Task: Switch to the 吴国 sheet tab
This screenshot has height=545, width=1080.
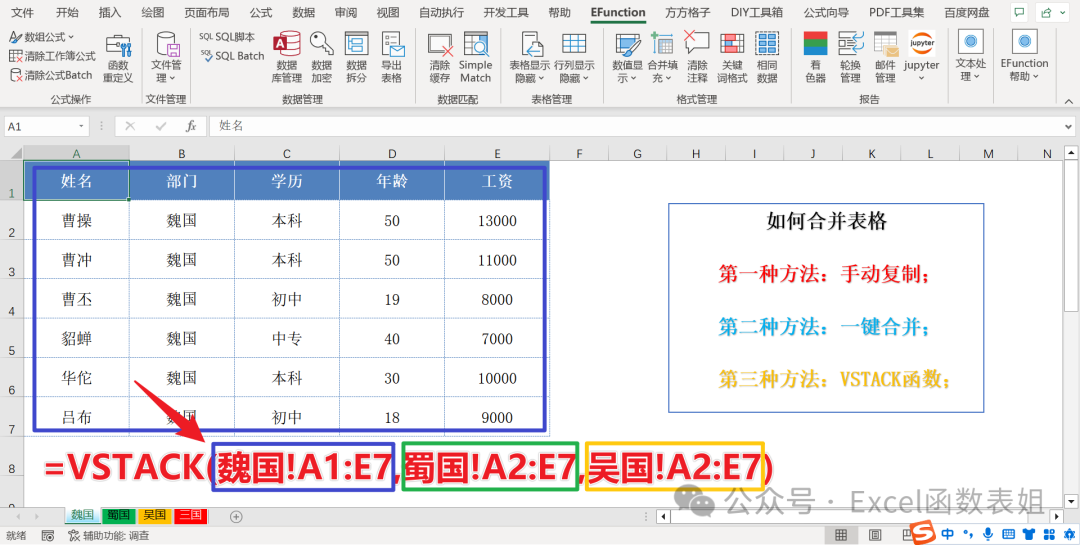Action: tap(154, 515)
